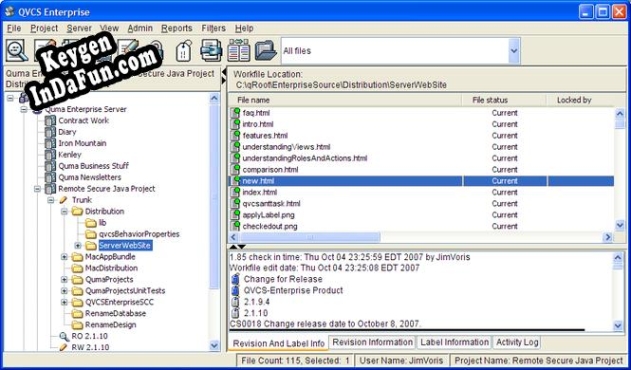Click the project icon beside Iron Mountain
This screenshot has width=631, height=370.
coord(50,143)
